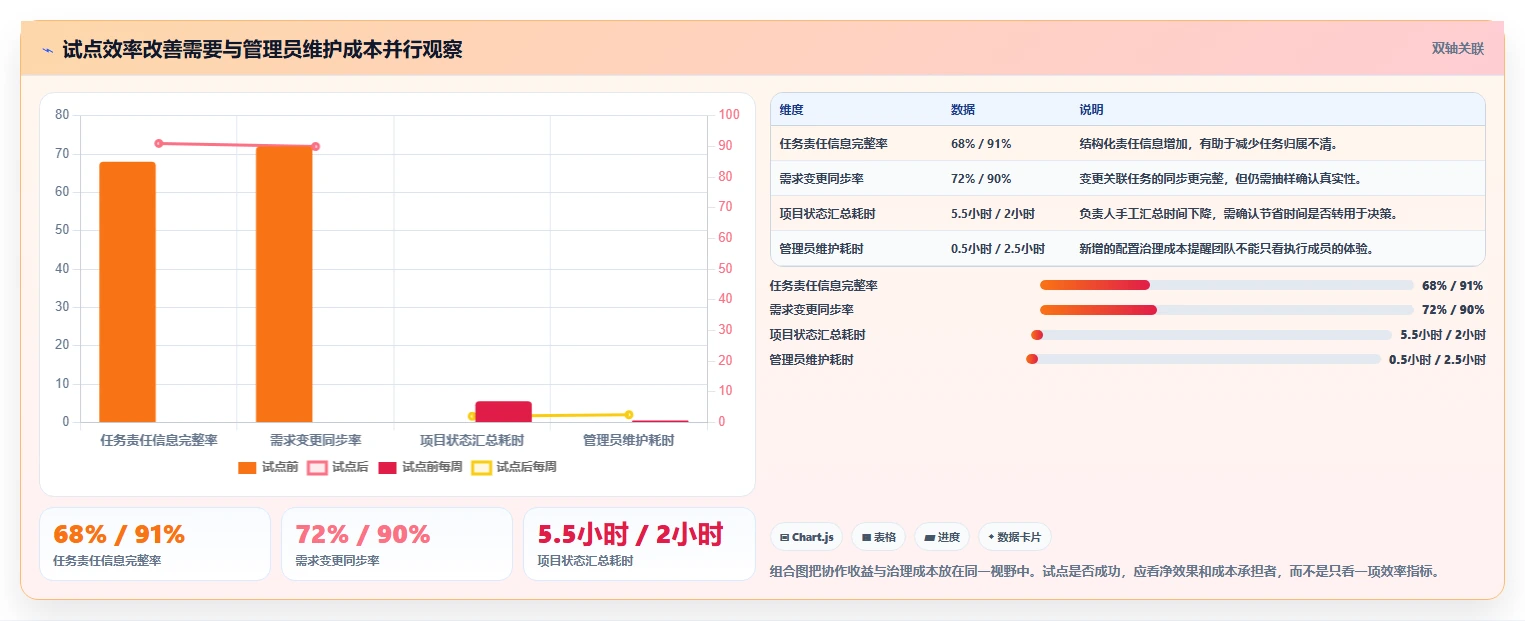This screenshot has width=1525, height=621.
Task: Click the yellow line point at 项目状态汇总耗时
Action: coord(472,416)
